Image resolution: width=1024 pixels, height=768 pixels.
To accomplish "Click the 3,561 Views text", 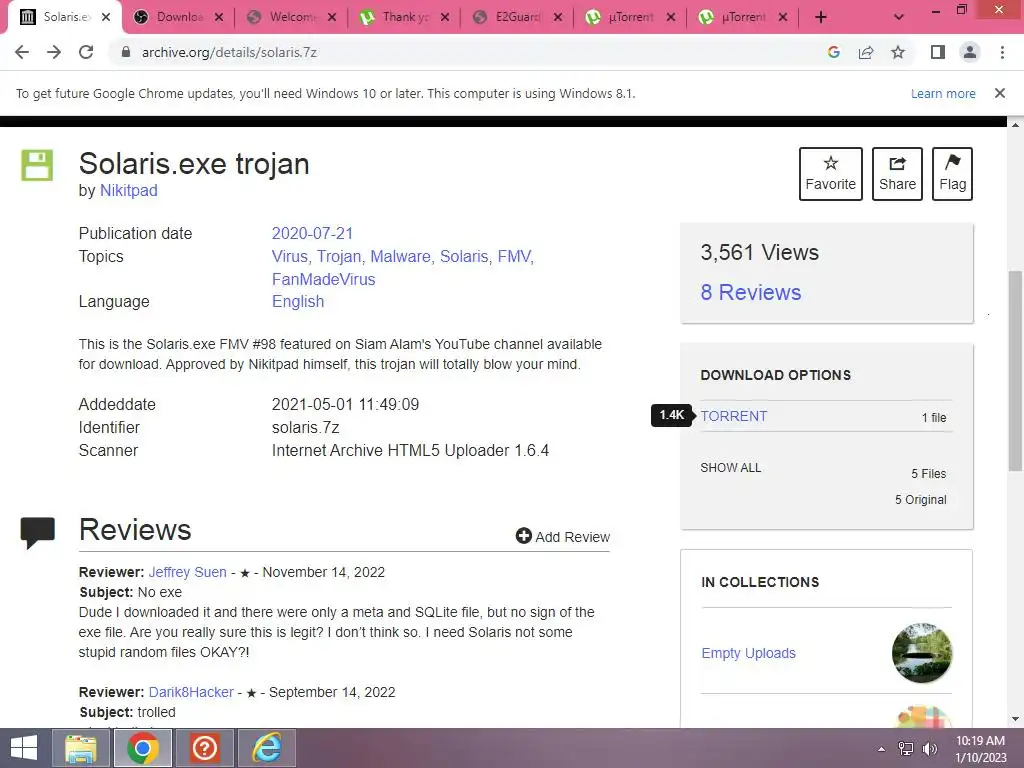I will (759, 252).
